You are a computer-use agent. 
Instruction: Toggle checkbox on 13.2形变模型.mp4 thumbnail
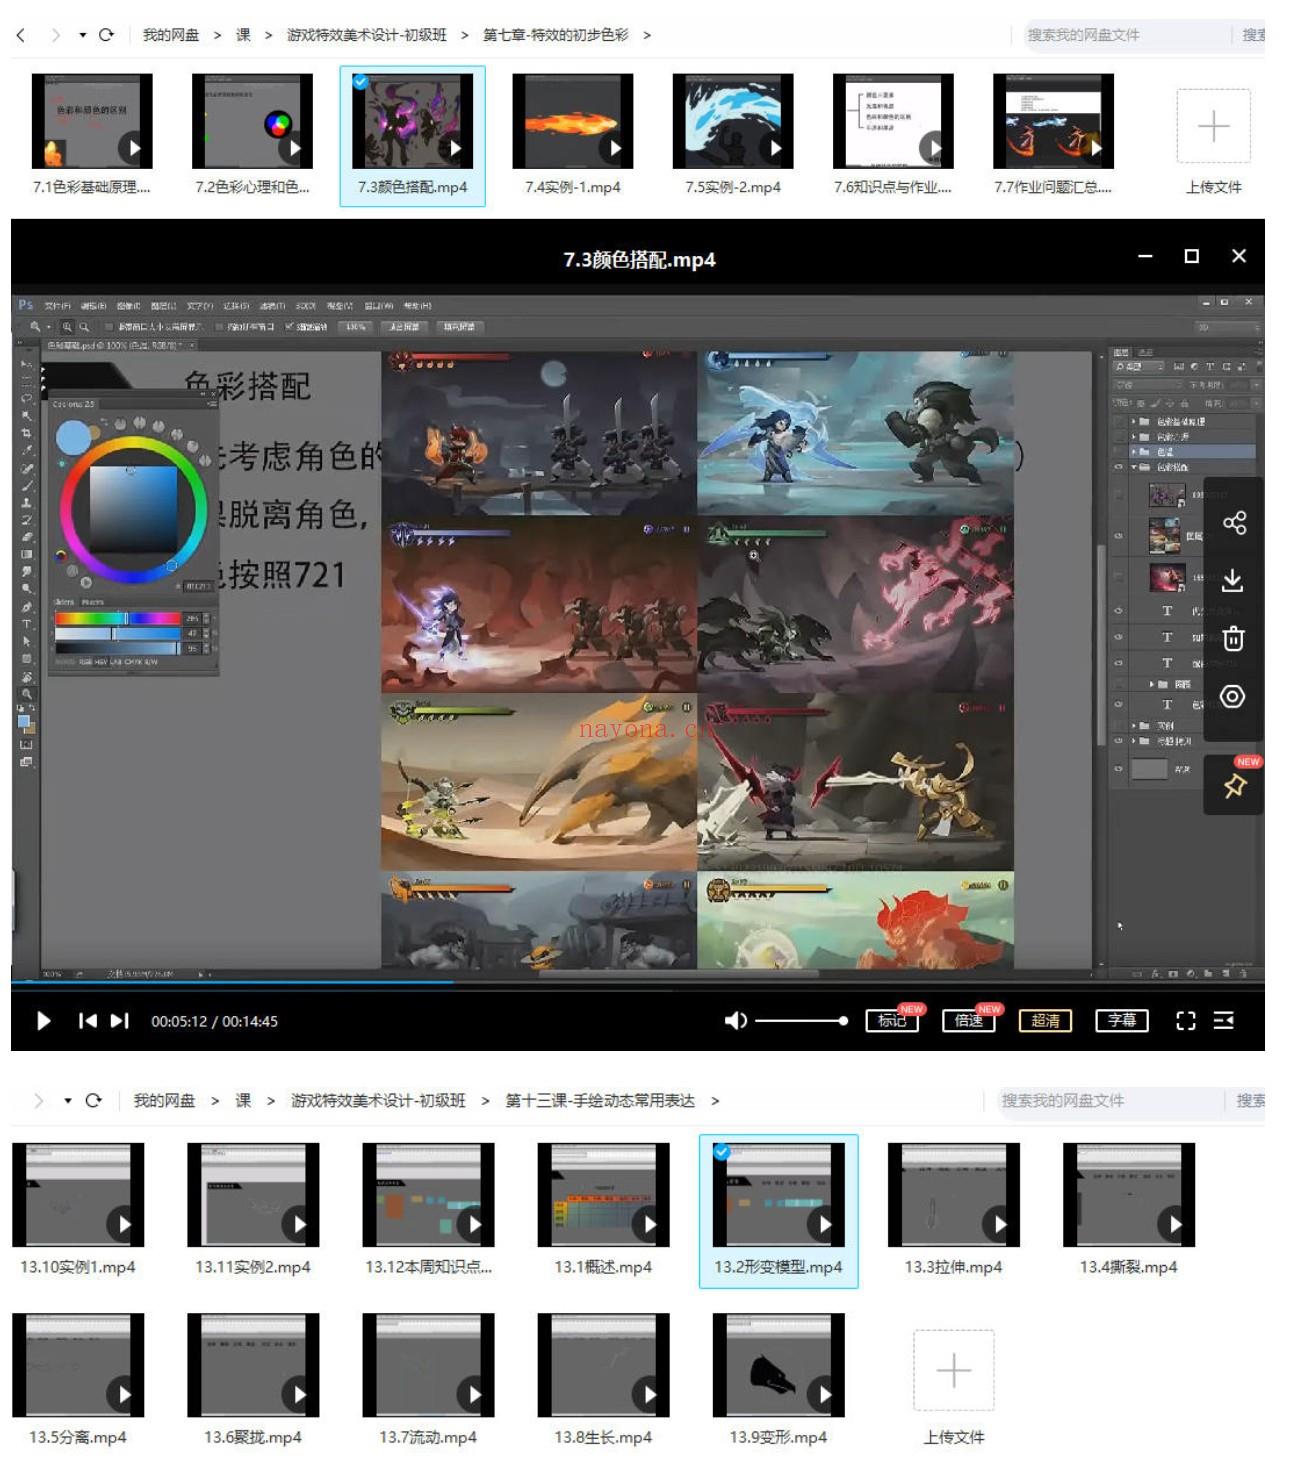(x=721, y=1151)
